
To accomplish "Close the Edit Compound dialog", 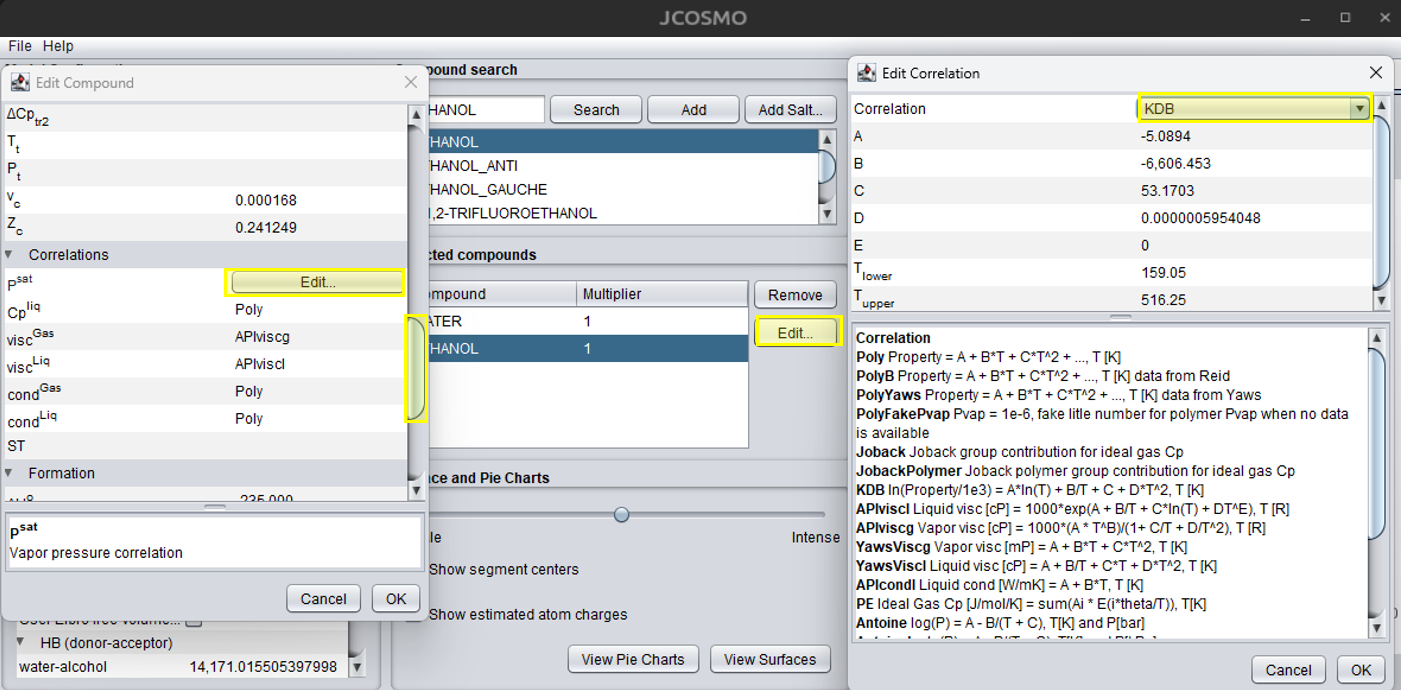I will 411,83.
